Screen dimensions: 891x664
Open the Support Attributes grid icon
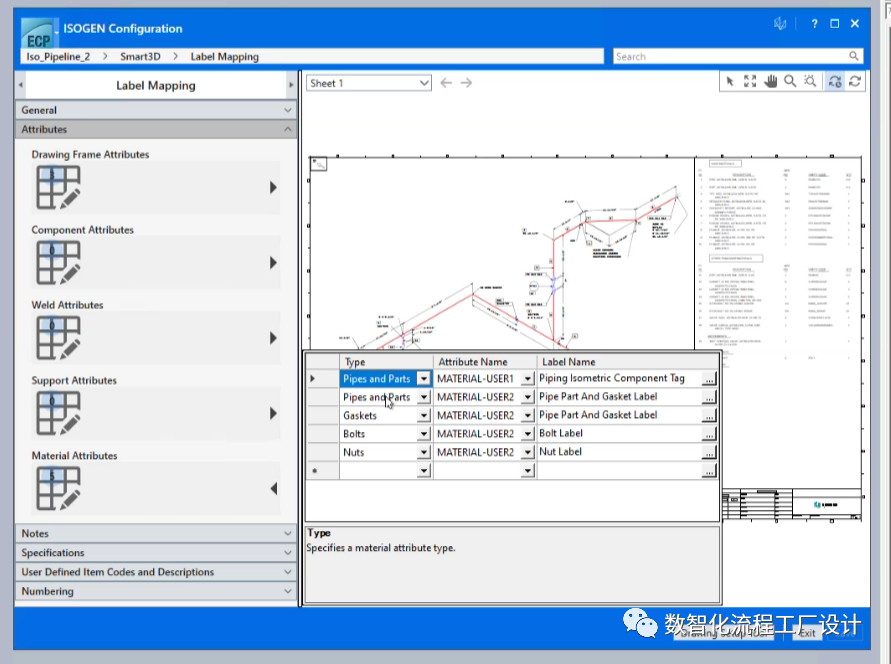click(x=58, y=413)
